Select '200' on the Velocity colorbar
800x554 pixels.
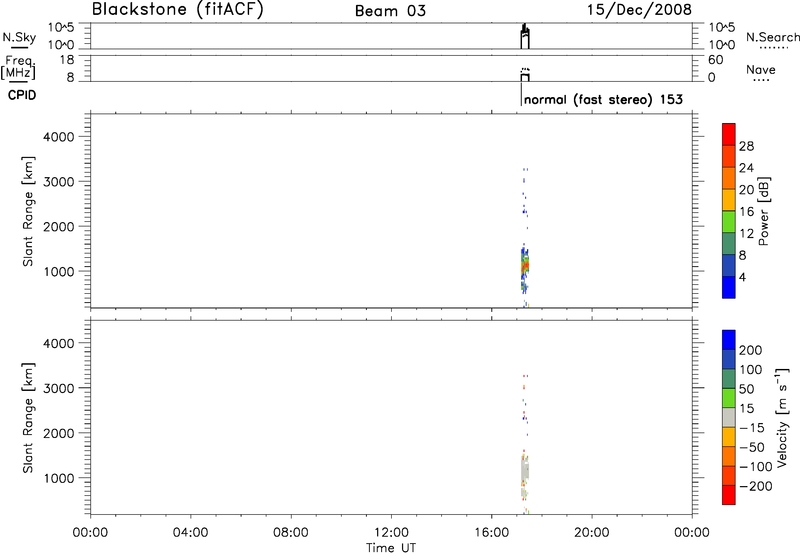[751, 350]
